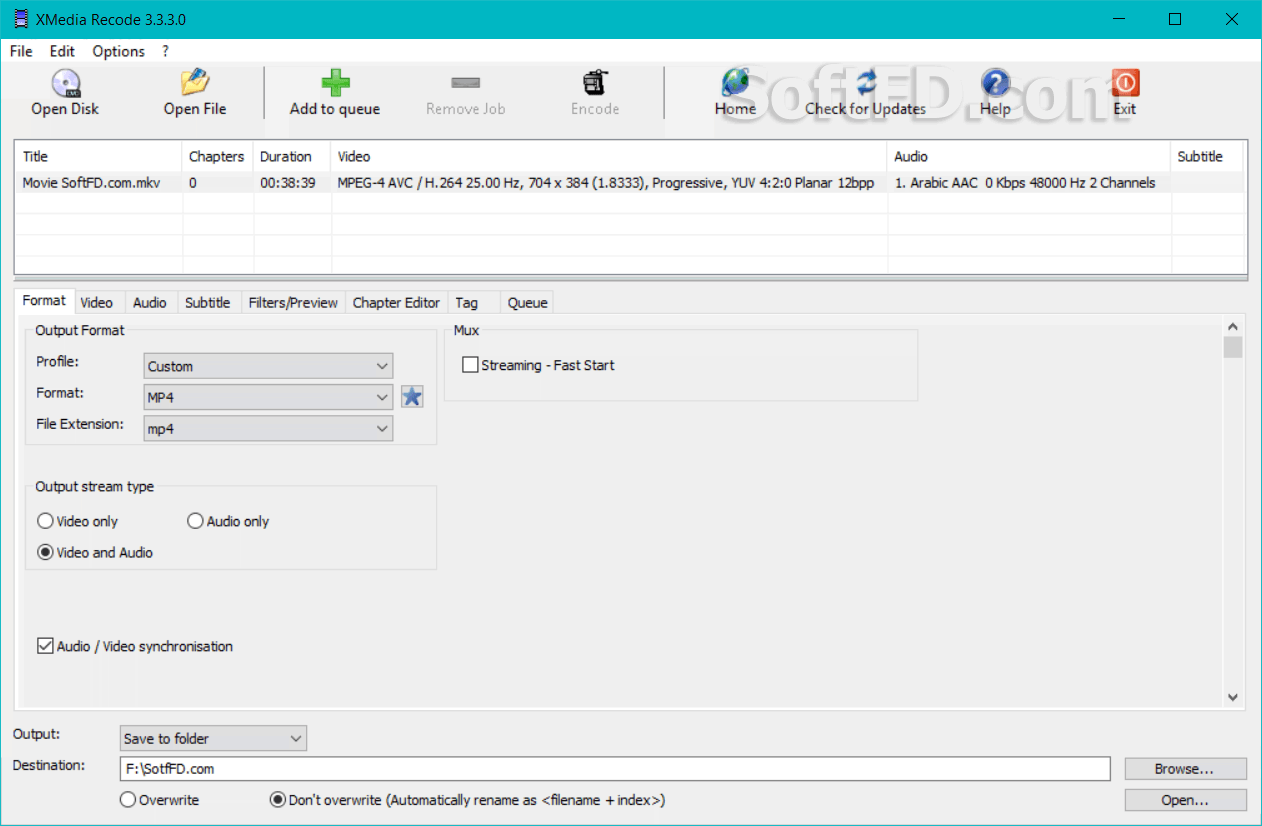Click the Encode toolbar icon
The width and height of the screenshot is (1262, 826).
coord(595,83)
